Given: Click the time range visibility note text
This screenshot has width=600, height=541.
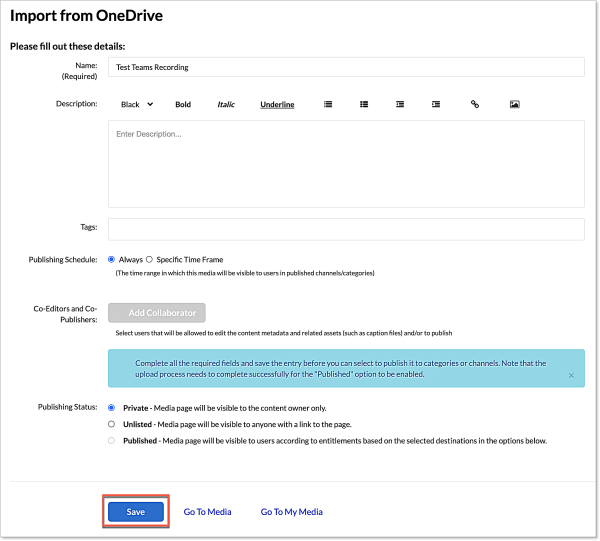Looking at the screenshot, I should 245,273.
